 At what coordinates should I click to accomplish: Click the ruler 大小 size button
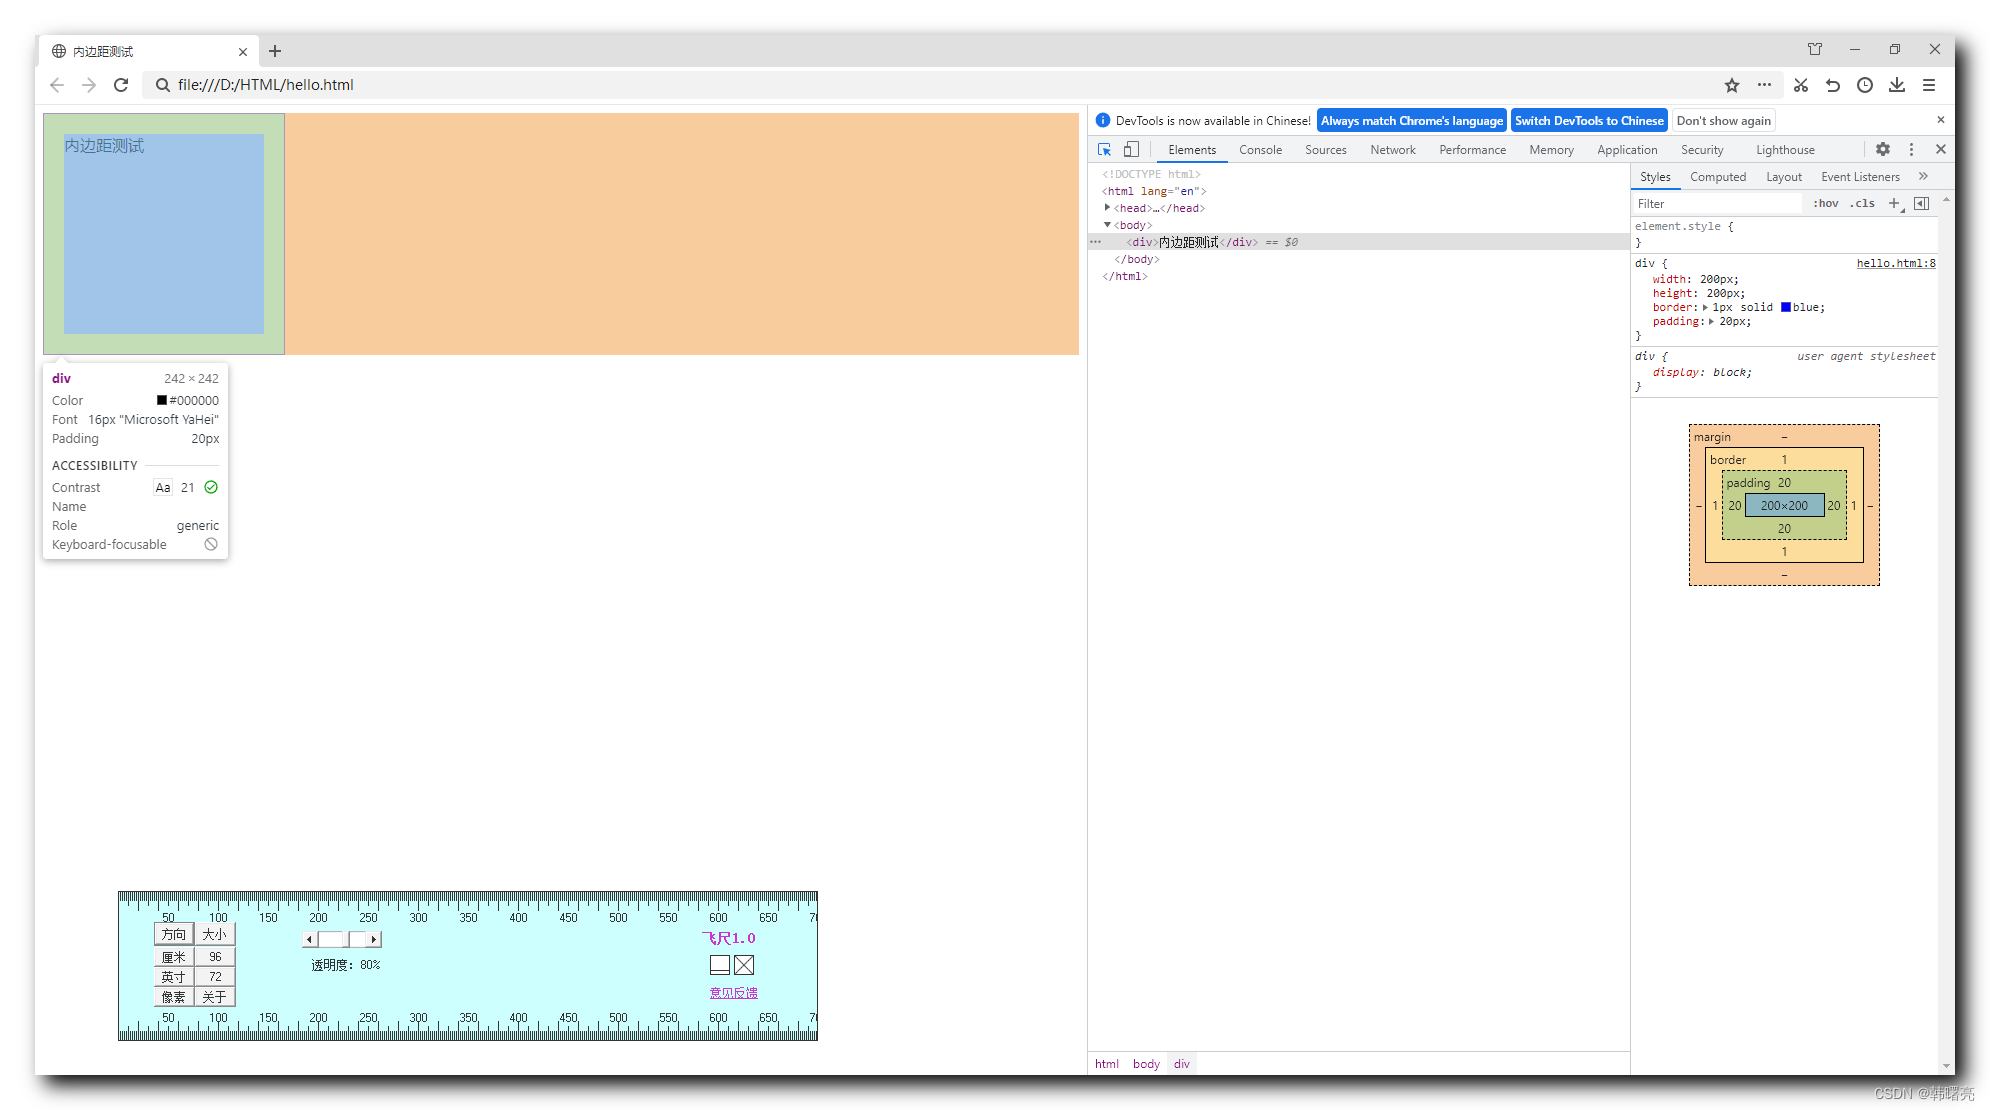[215, 934]
